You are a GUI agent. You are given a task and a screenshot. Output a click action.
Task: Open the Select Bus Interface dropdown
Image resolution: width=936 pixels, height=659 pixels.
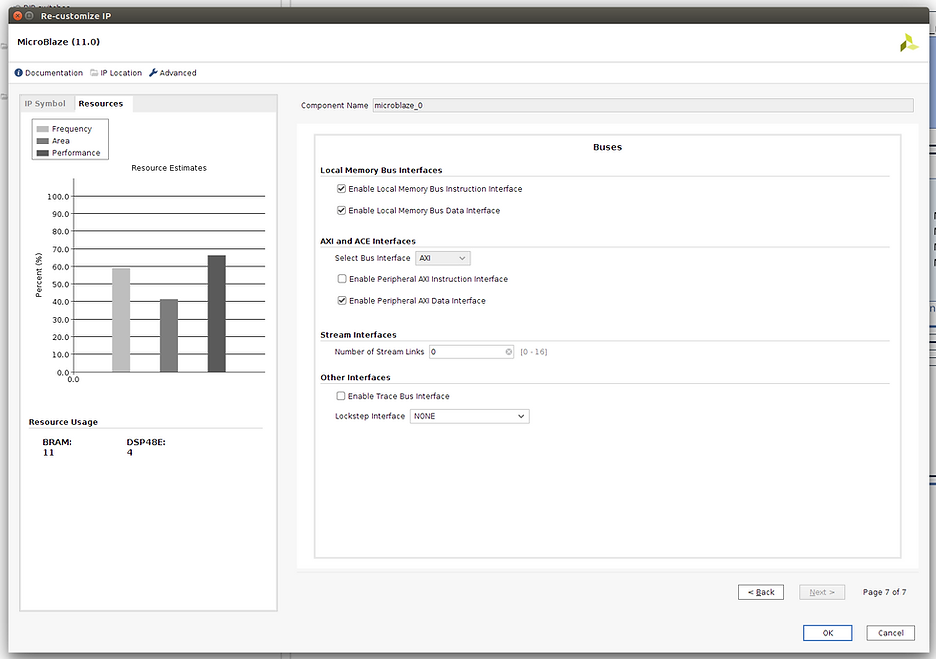442,258
